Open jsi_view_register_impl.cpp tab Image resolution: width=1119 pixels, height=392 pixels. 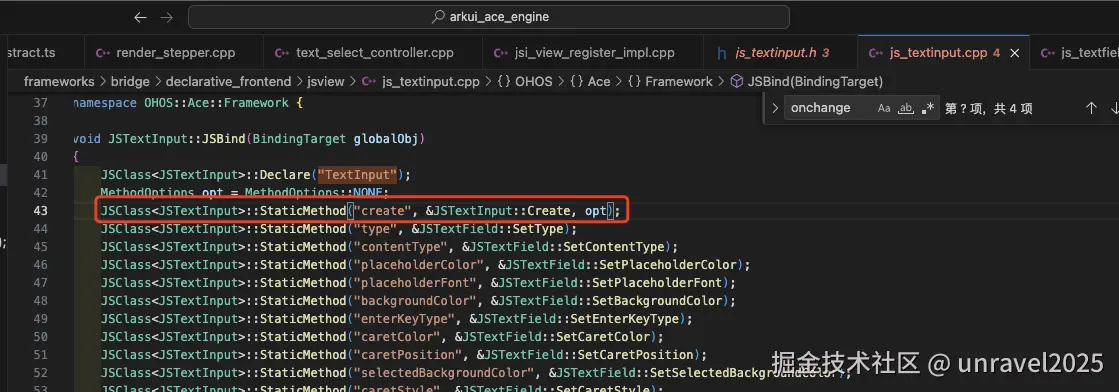593,53
